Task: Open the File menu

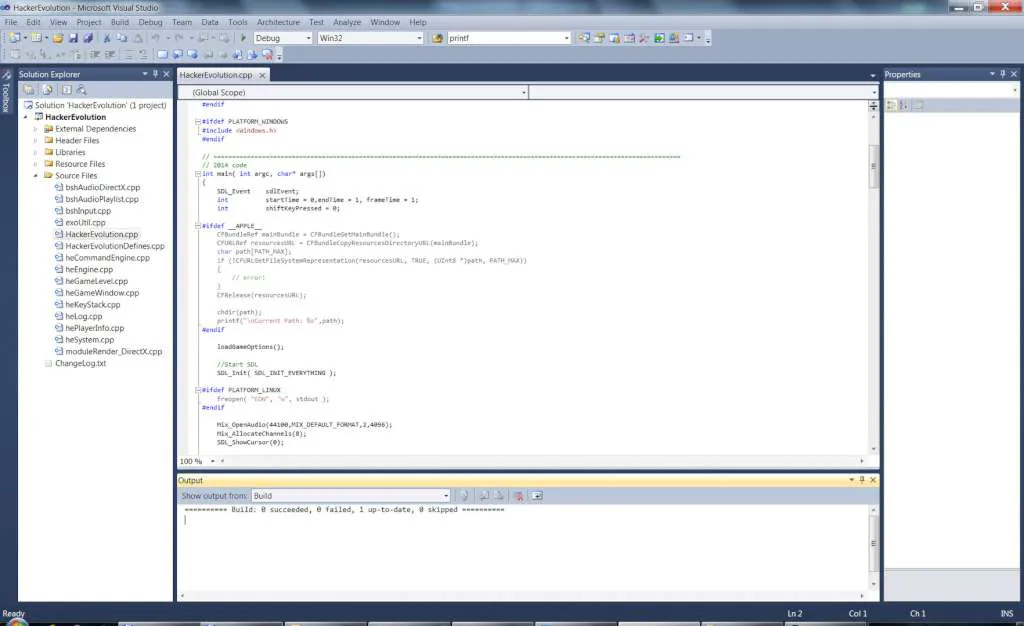Action: [x=11, y=22]
